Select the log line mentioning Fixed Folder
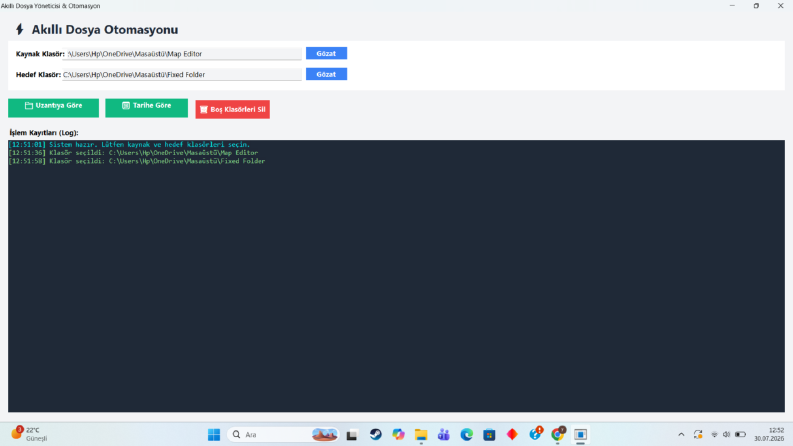The image size is (793, 446). tap(137, 161)
